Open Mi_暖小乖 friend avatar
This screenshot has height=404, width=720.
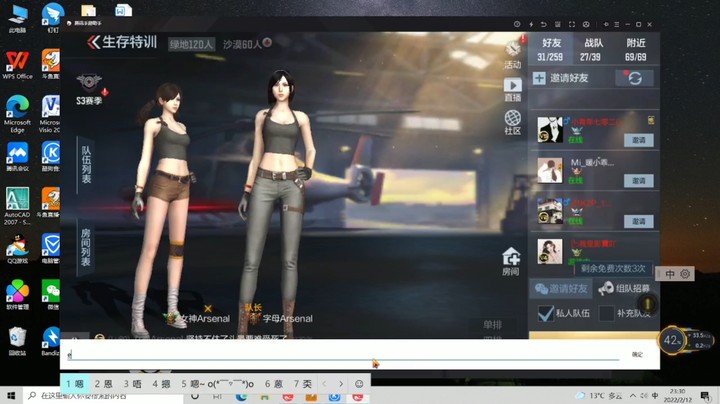[x=550, y=170]
